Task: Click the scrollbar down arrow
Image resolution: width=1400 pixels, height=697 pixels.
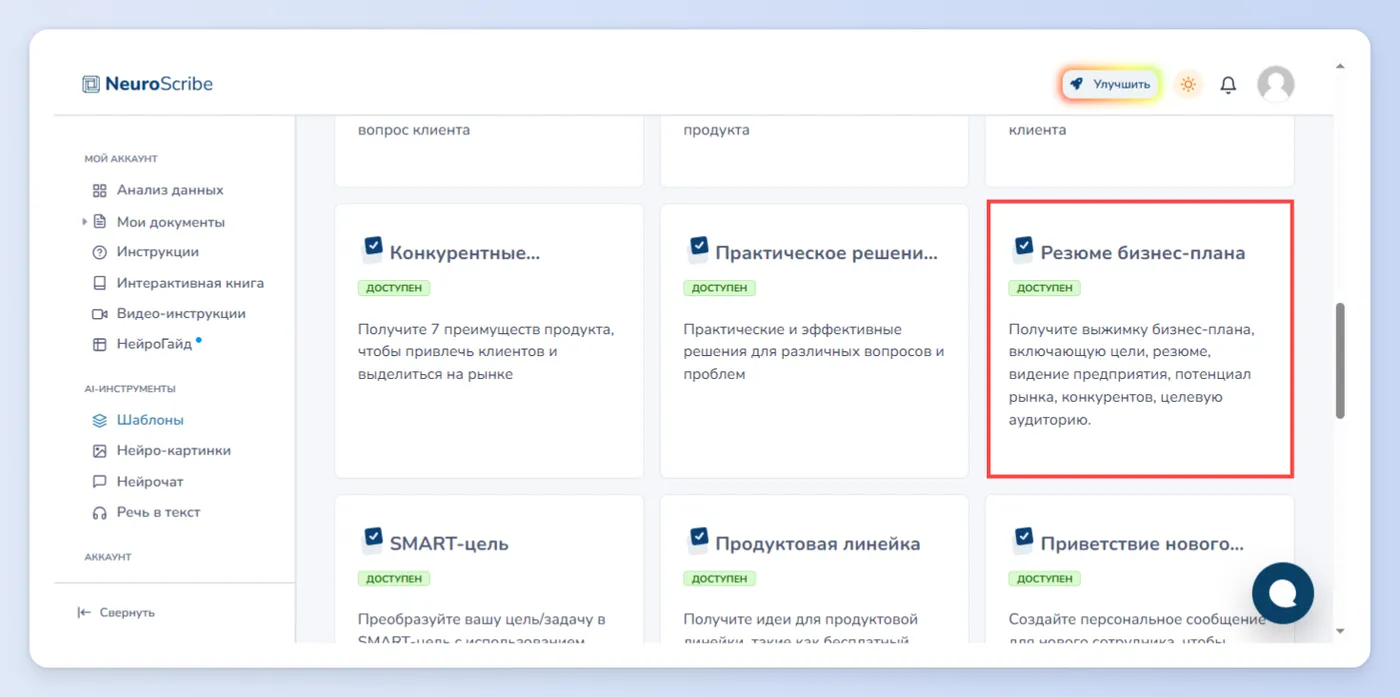Action: (1340, 631)
